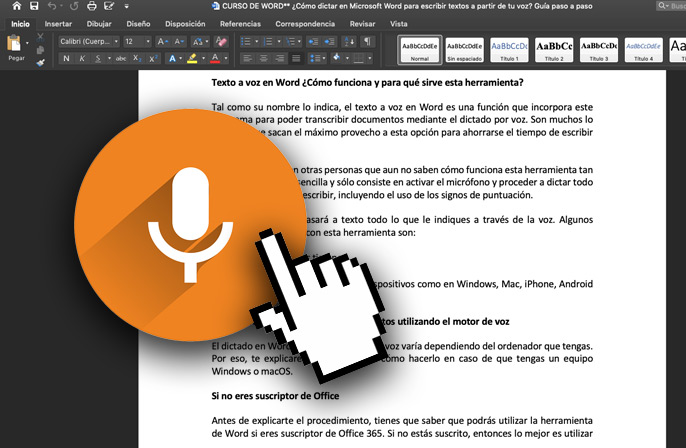Click the clear formatting eraser icon
The height and width of the screenshot is (448, 686).
point(222,41)
